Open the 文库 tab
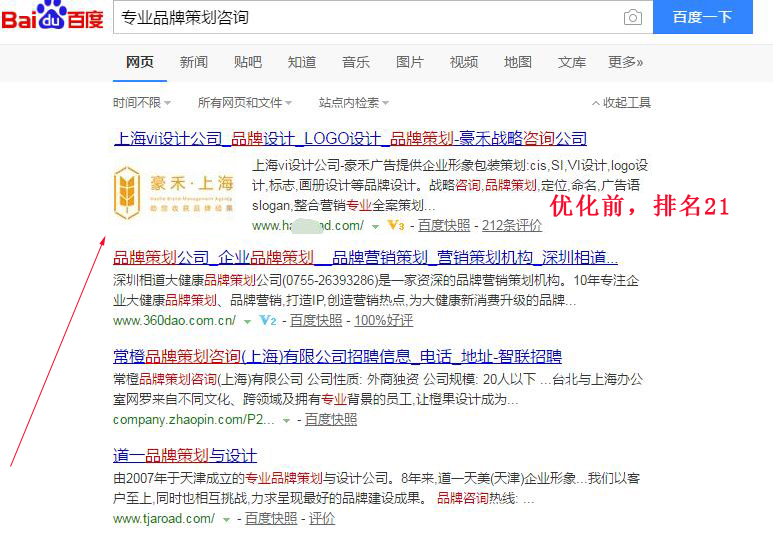773x540 pixels. pos(572,62)
